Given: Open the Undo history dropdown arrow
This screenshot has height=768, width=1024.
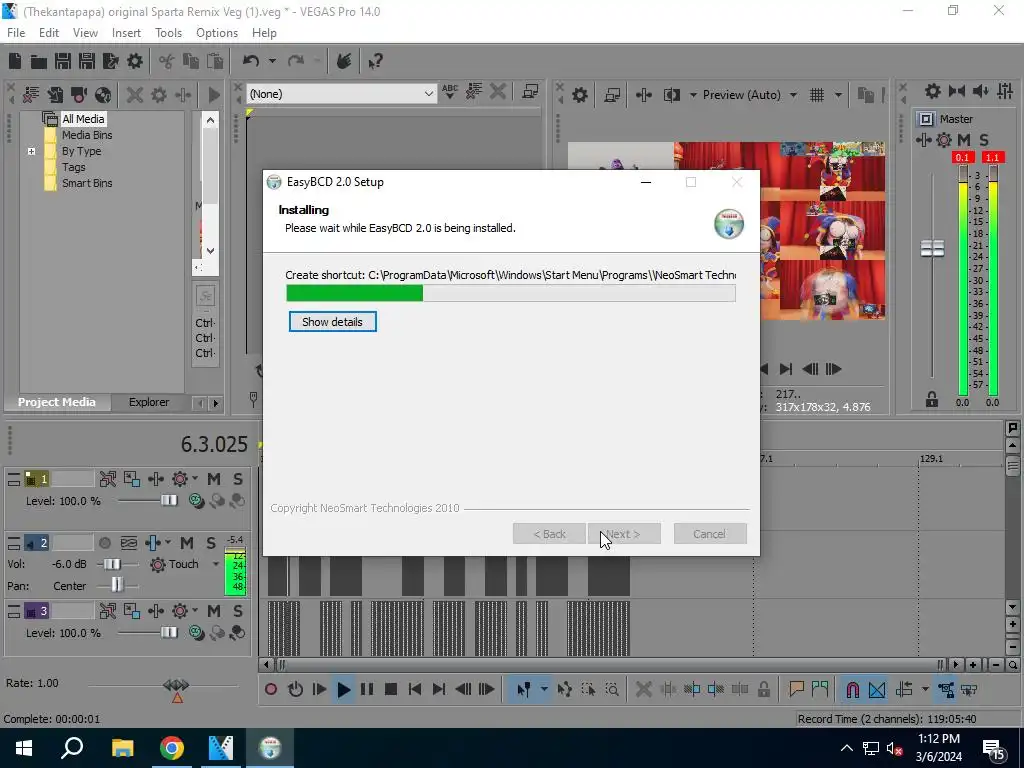Looking at the screenshot, I should (272, 61).
